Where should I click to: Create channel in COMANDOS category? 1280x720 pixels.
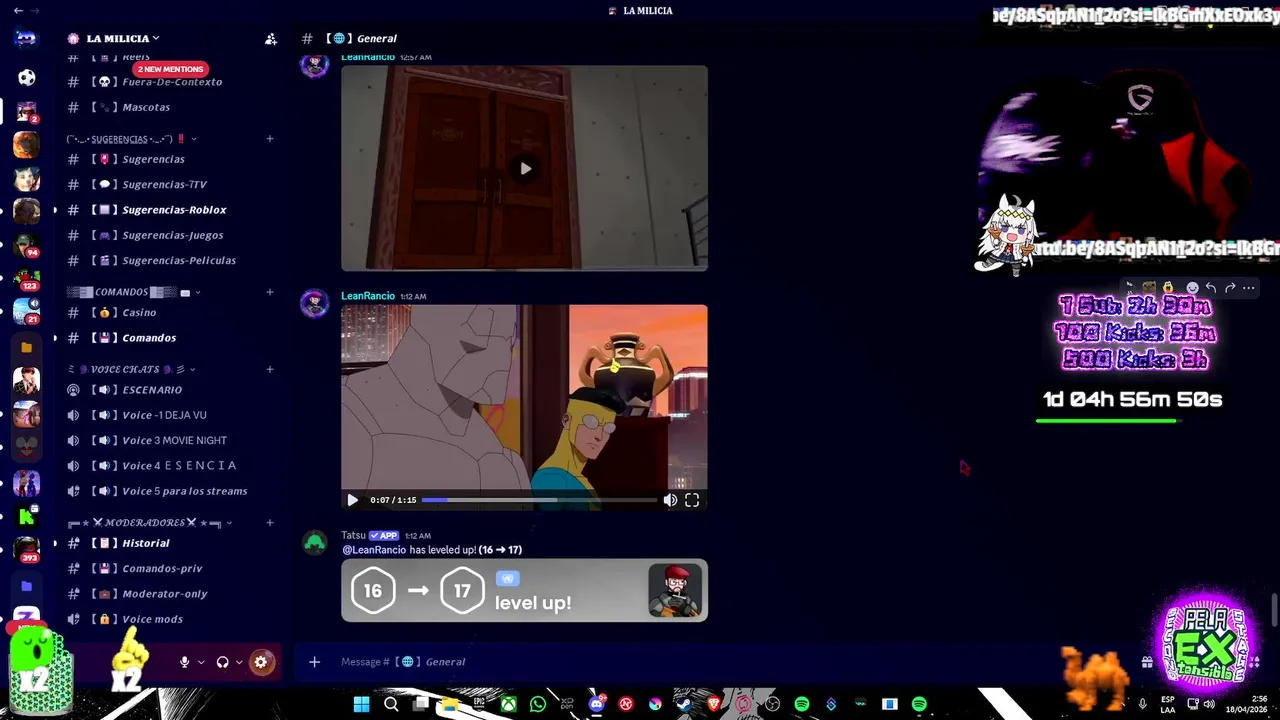click(270, 292)
